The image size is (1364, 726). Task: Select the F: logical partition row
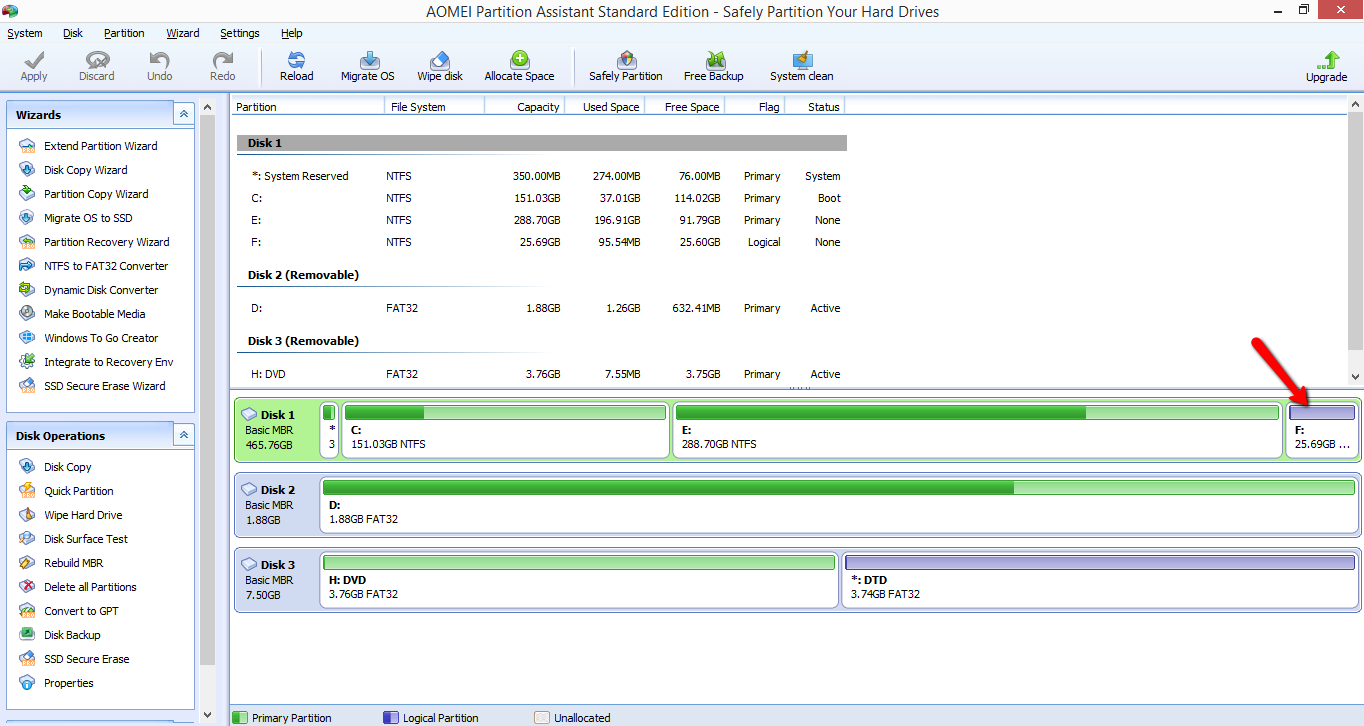click(x=541, y=242)
